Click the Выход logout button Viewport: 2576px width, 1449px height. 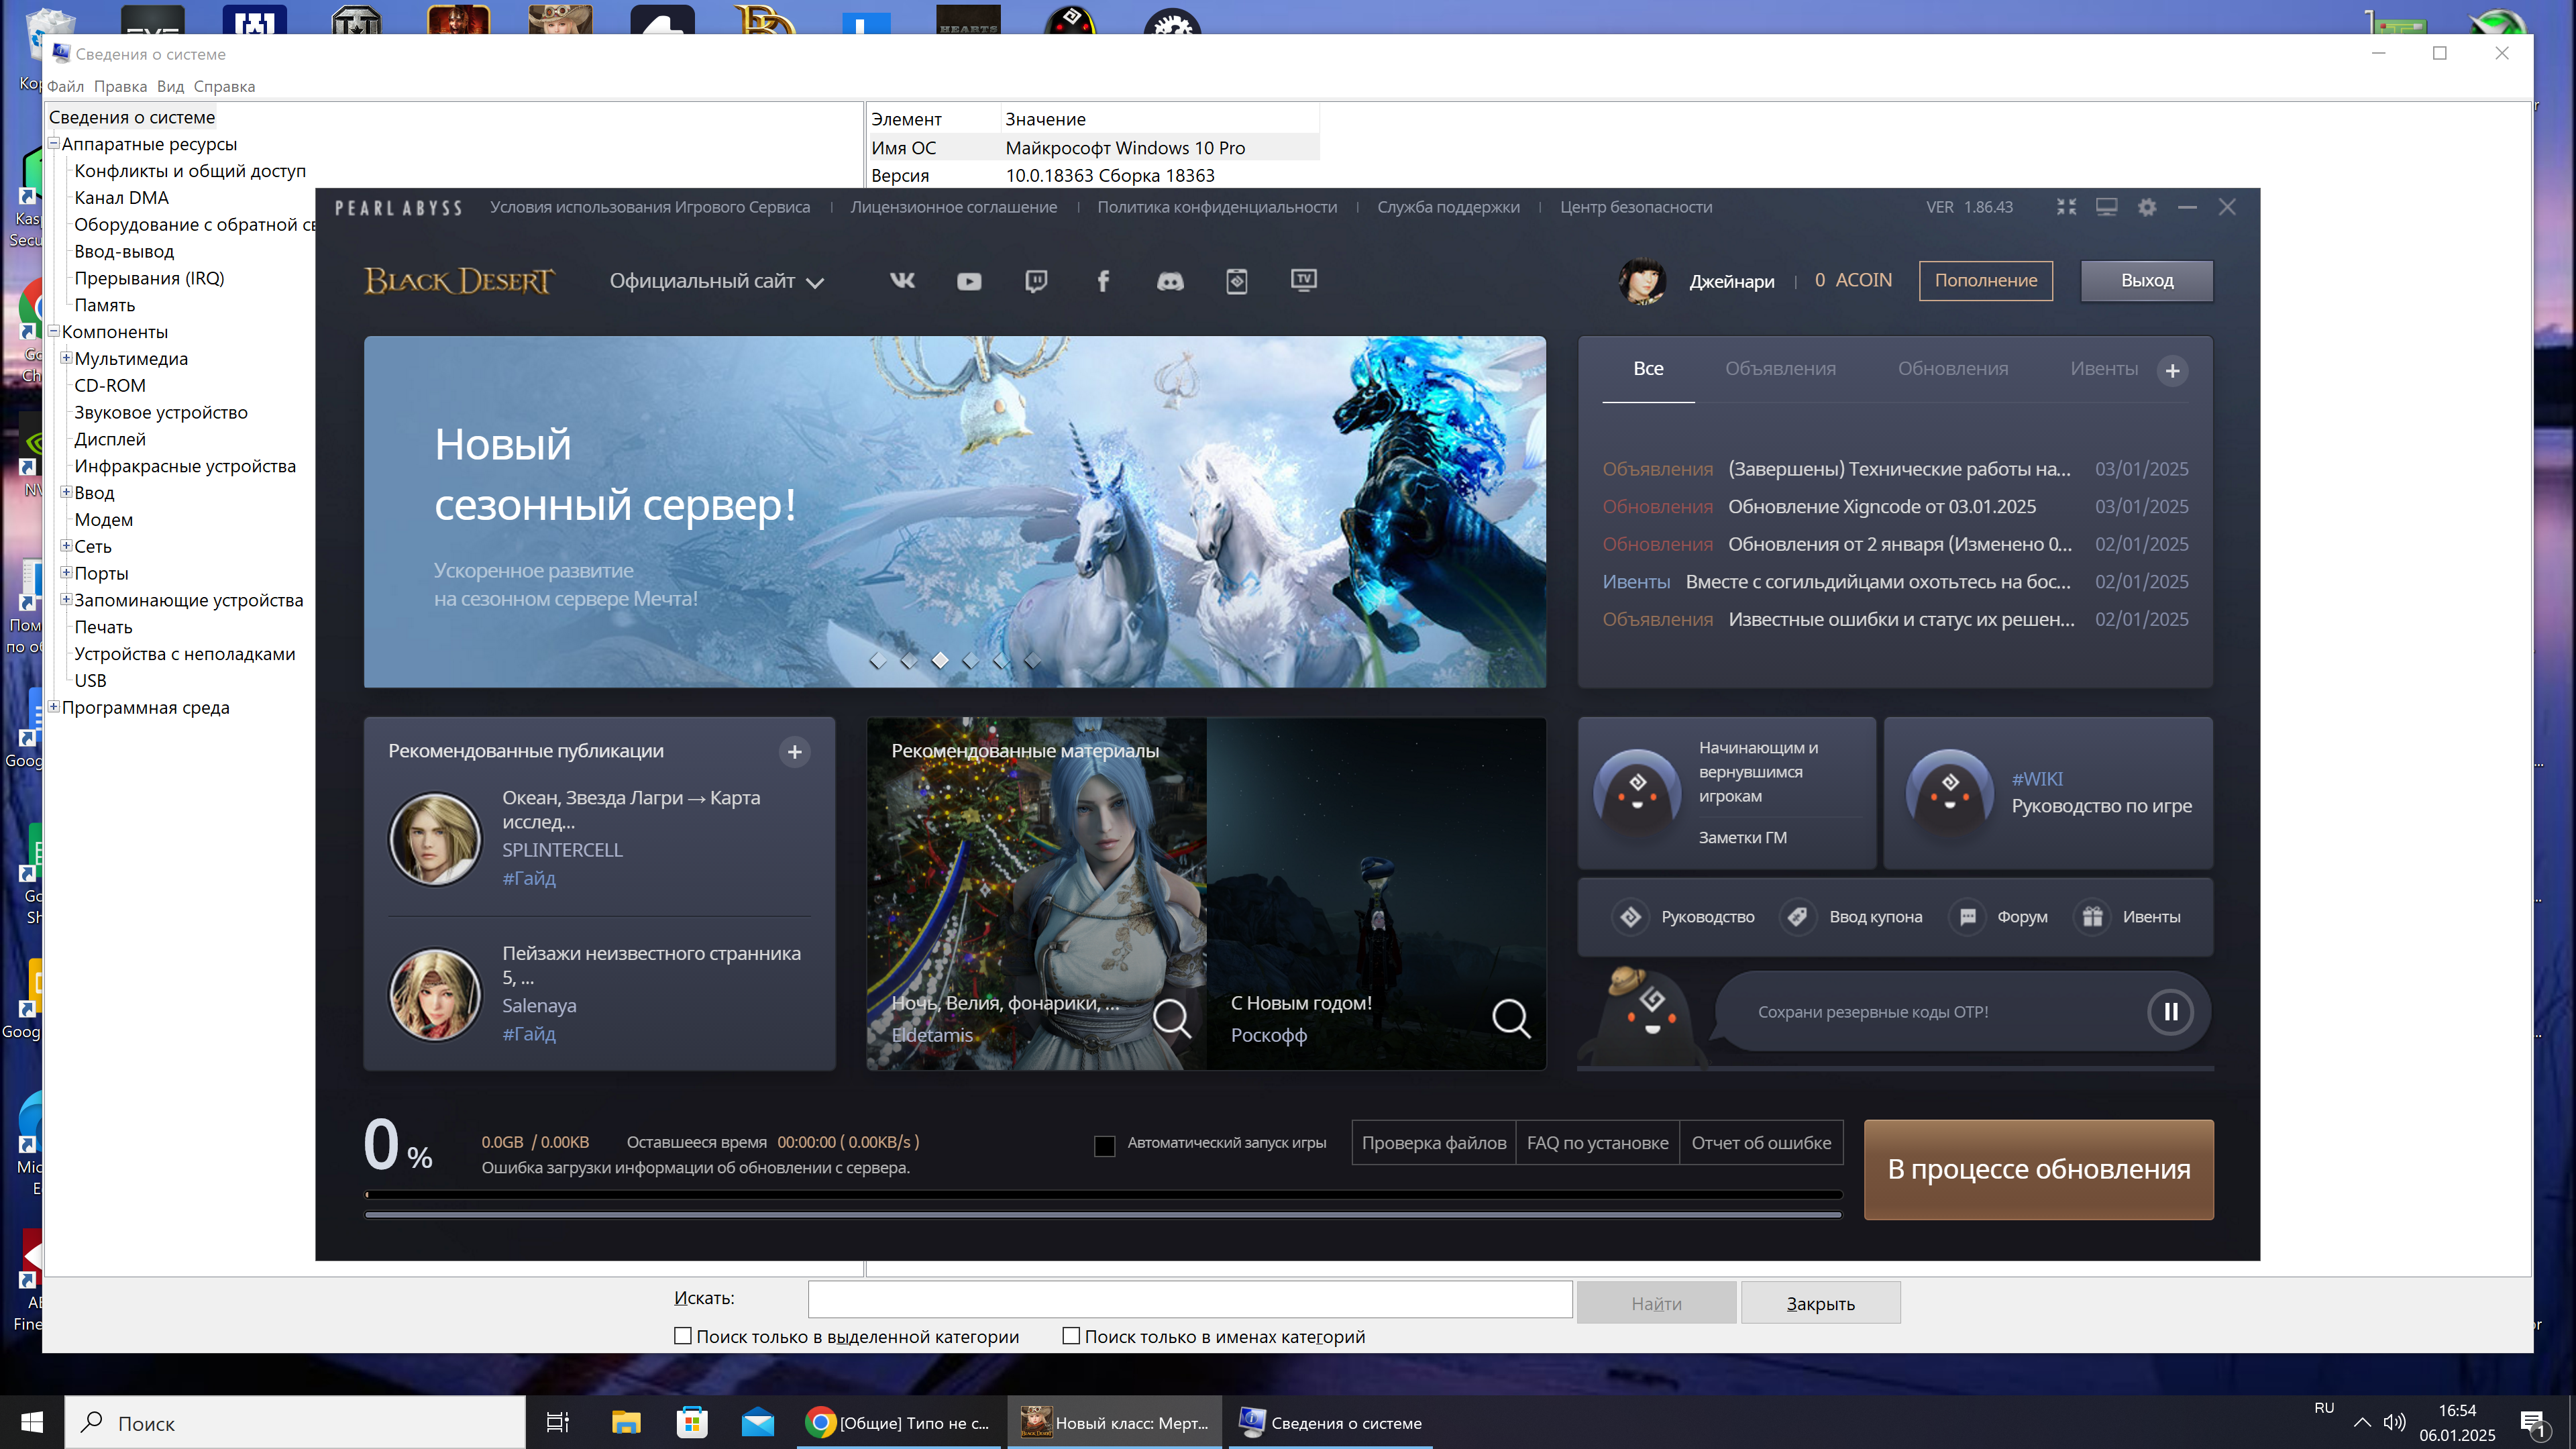(2147, 281)
